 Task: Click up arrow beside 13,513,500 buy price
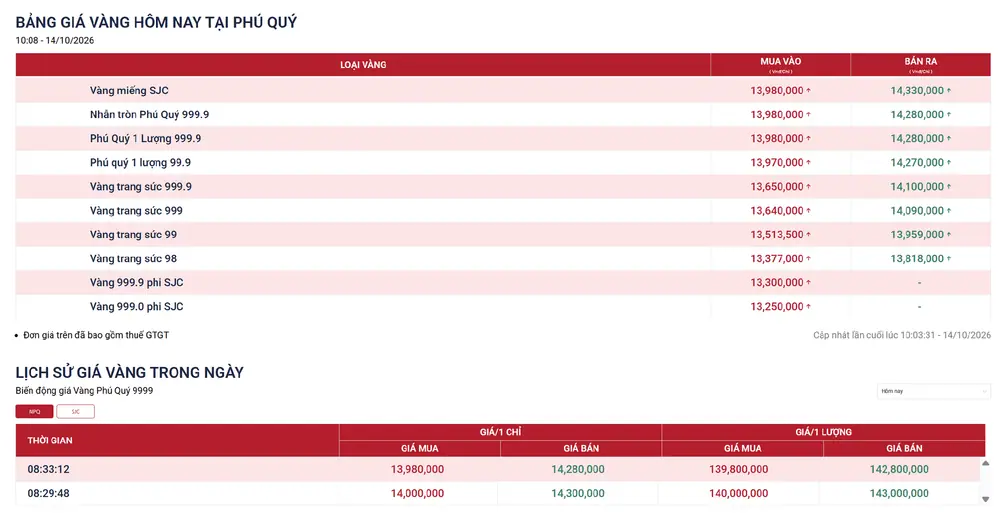[x=809, y=235]
